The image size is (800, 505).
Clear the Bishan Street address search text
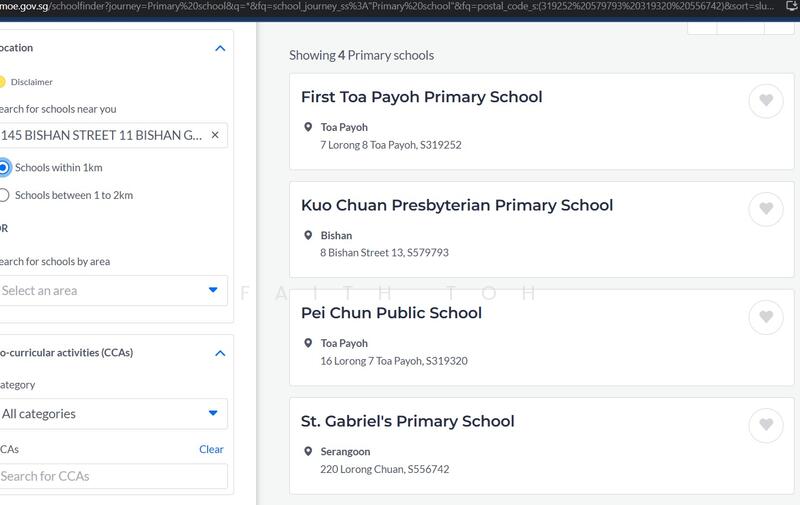(215, 135)
